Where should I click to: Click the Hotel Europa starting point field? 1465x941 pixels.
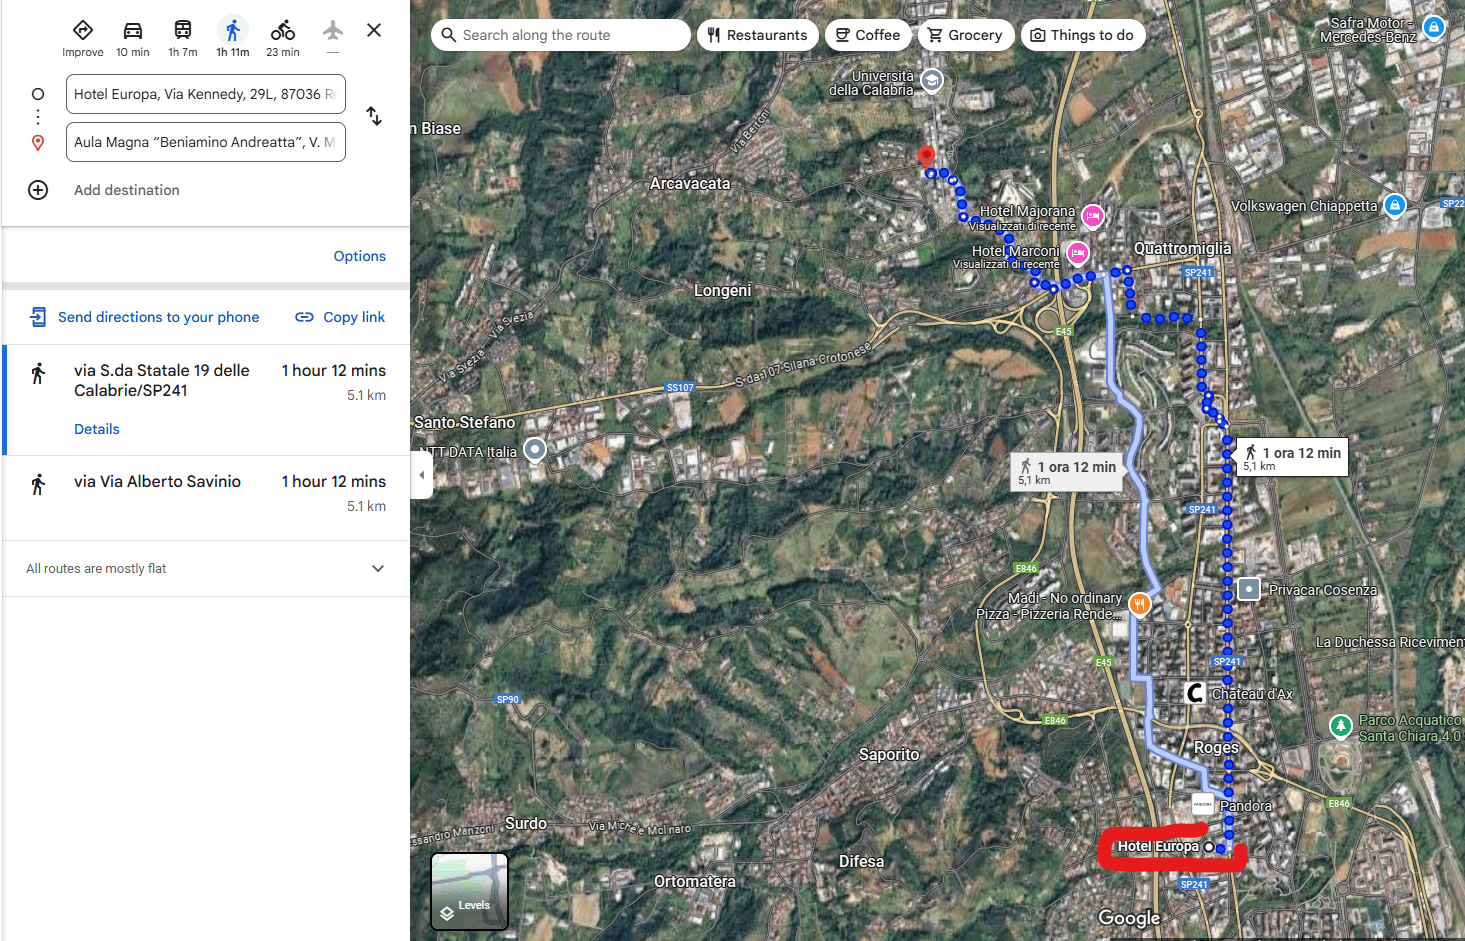point(205,94)
